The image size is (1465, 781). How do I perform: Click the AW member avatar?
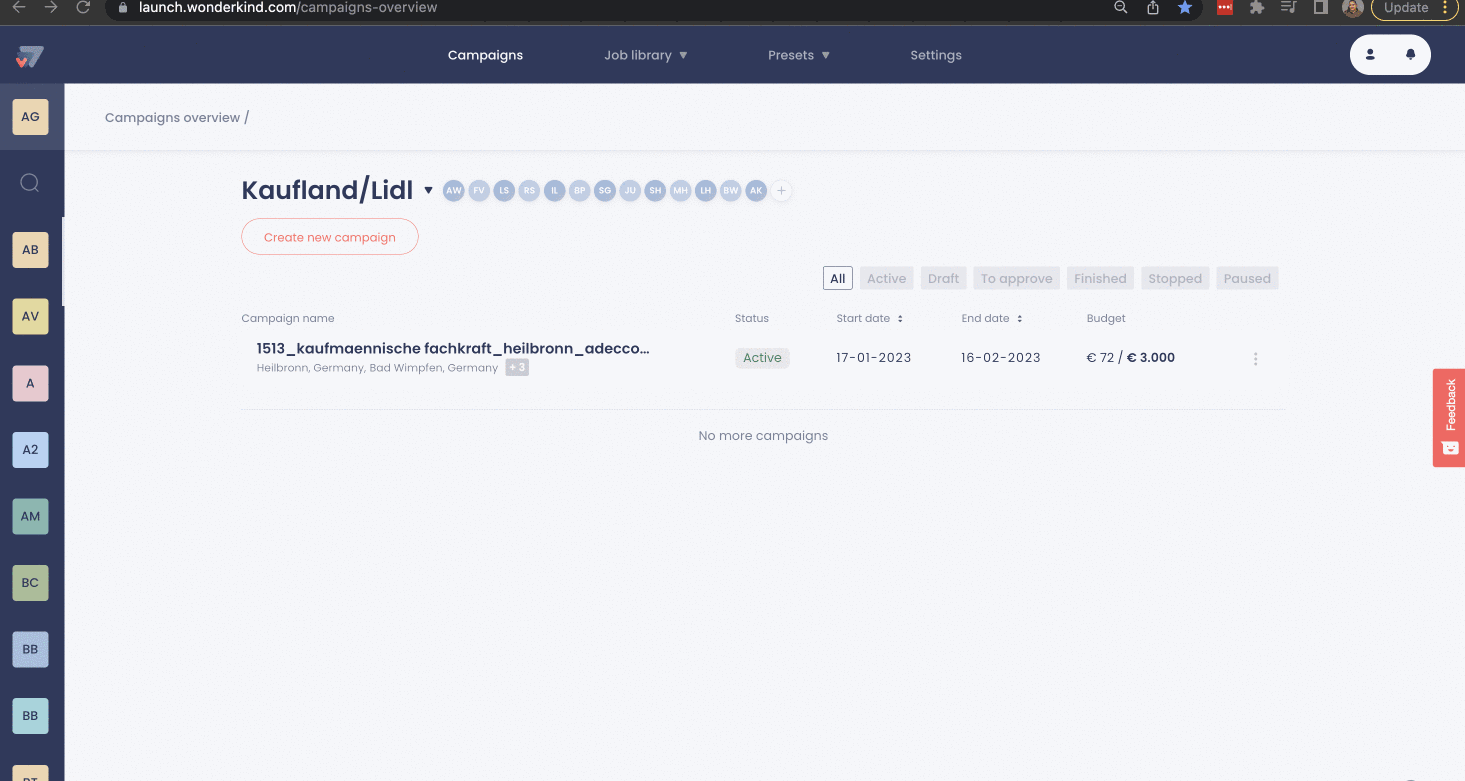coord(454,190)
